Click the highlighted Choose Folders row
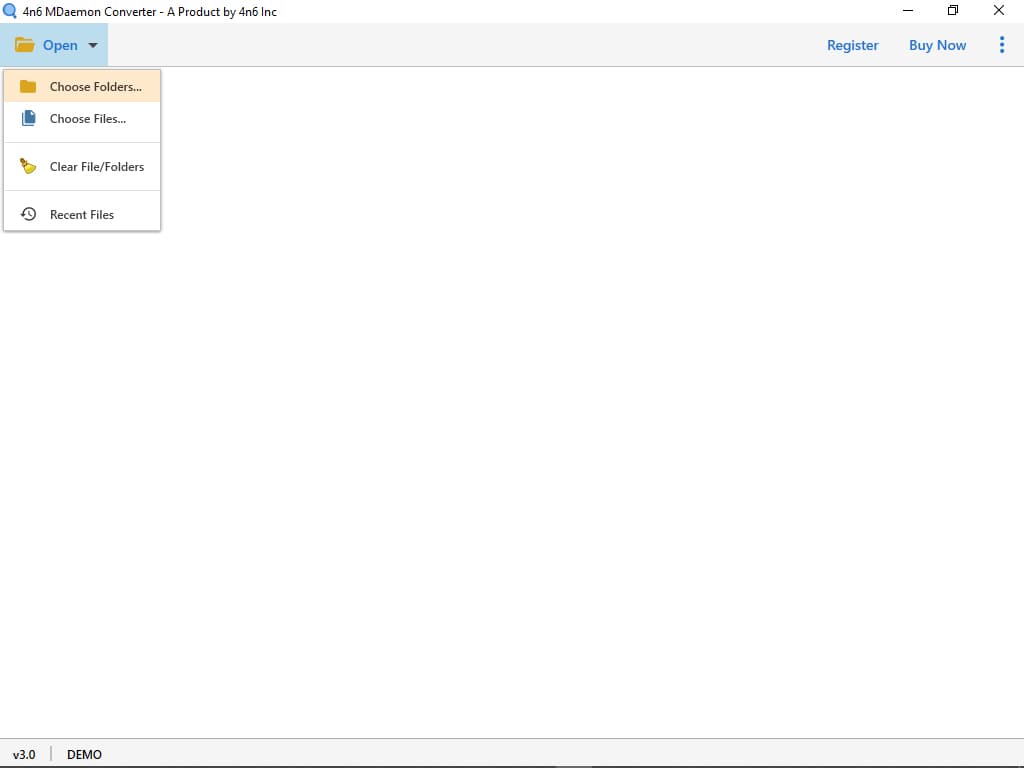Screen dimensions: 1024x768 [82, 87]
